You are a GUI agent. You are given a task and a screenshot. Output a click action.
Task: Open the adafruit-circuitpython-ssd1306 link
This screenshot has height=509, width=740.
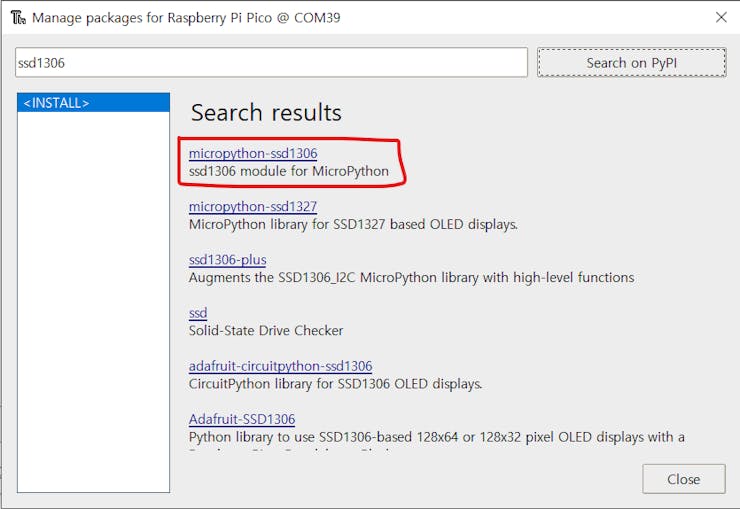pos(280,366)
